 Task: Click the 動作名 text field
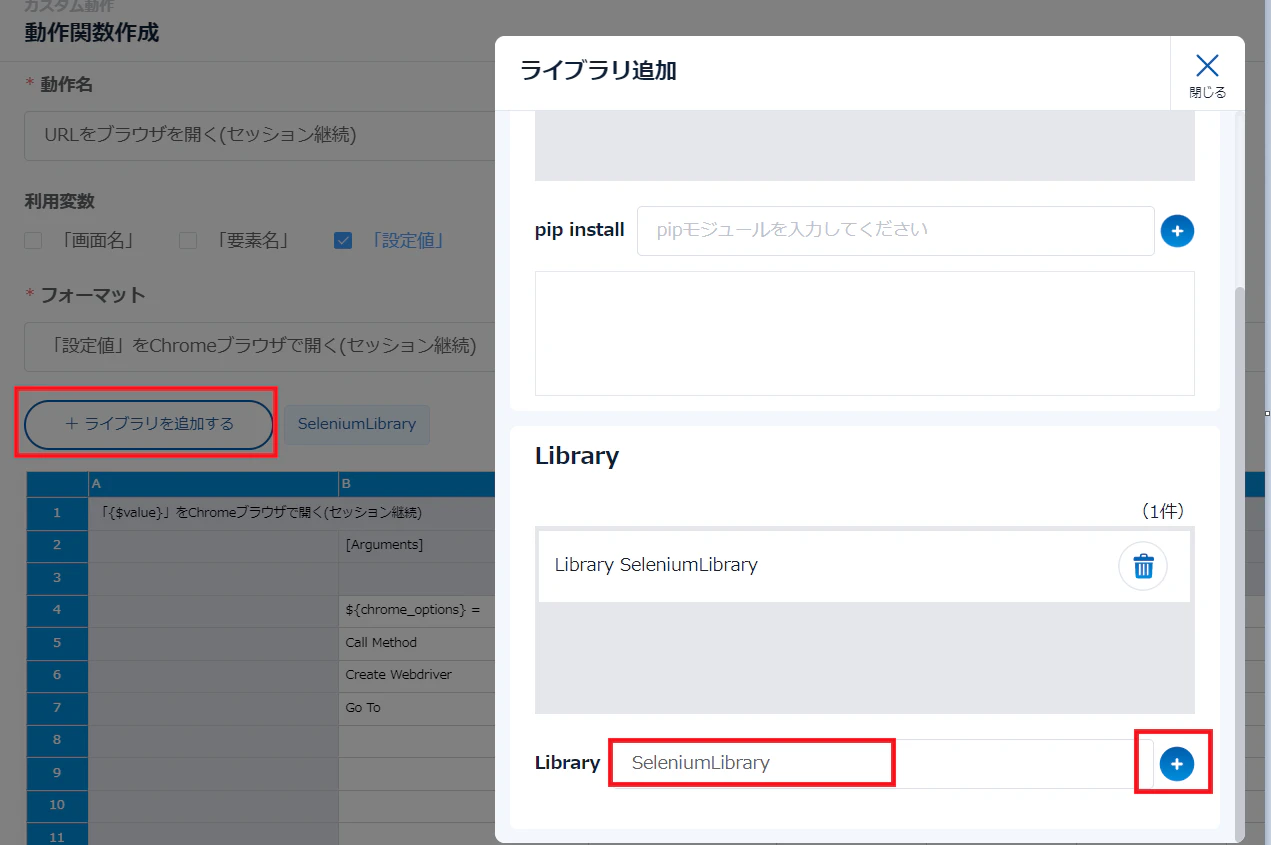click(260, 135)
